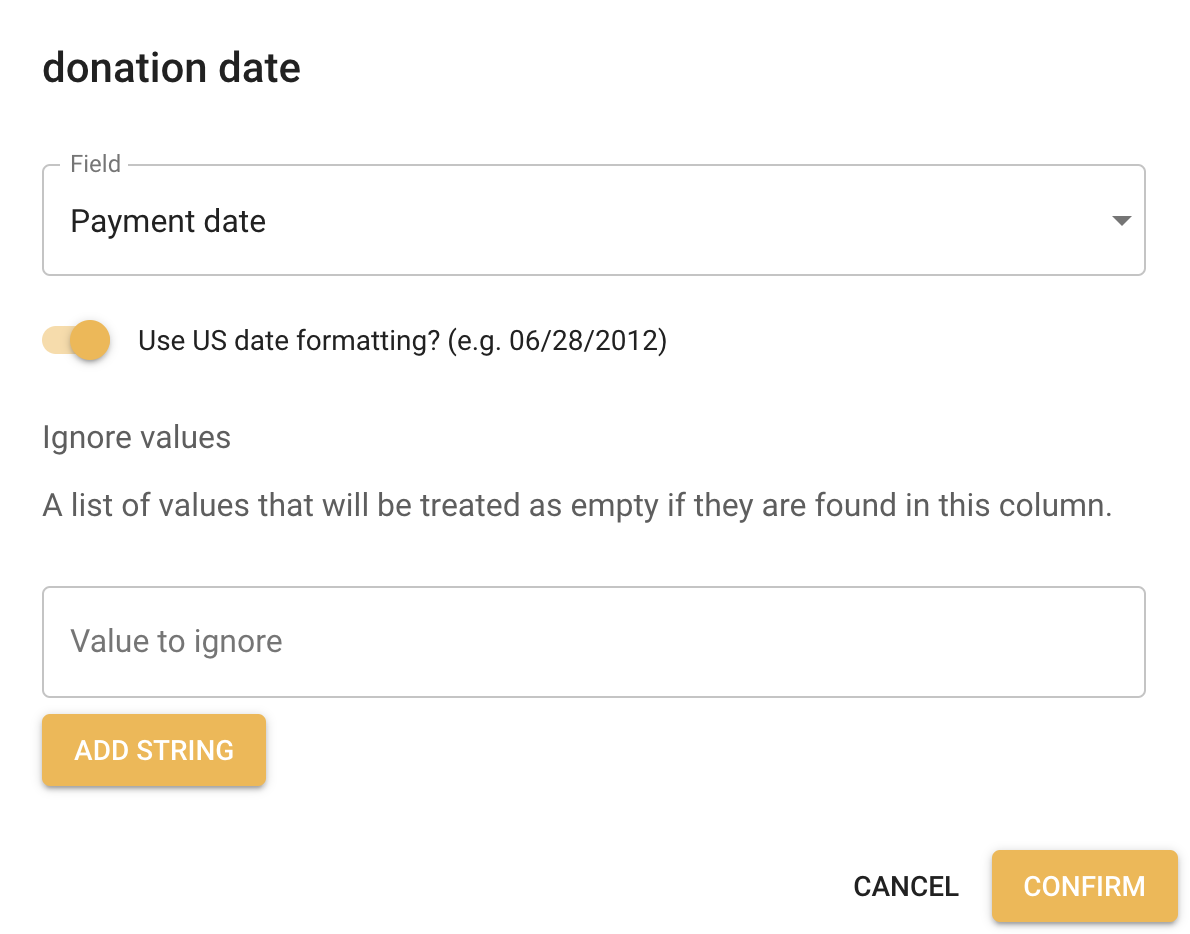Click the Ignore values section label

[136, 437]
